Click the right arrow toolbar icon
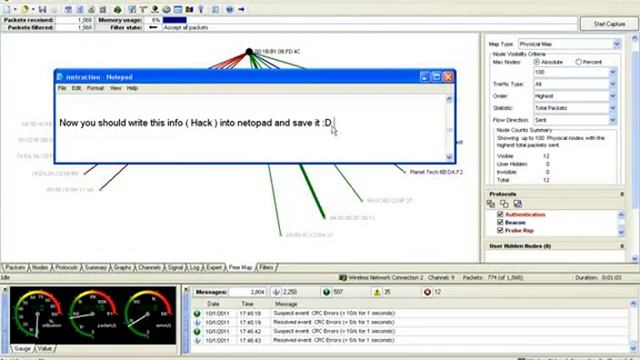The height and width of the screenshot is (360, 640). (242, 9)
